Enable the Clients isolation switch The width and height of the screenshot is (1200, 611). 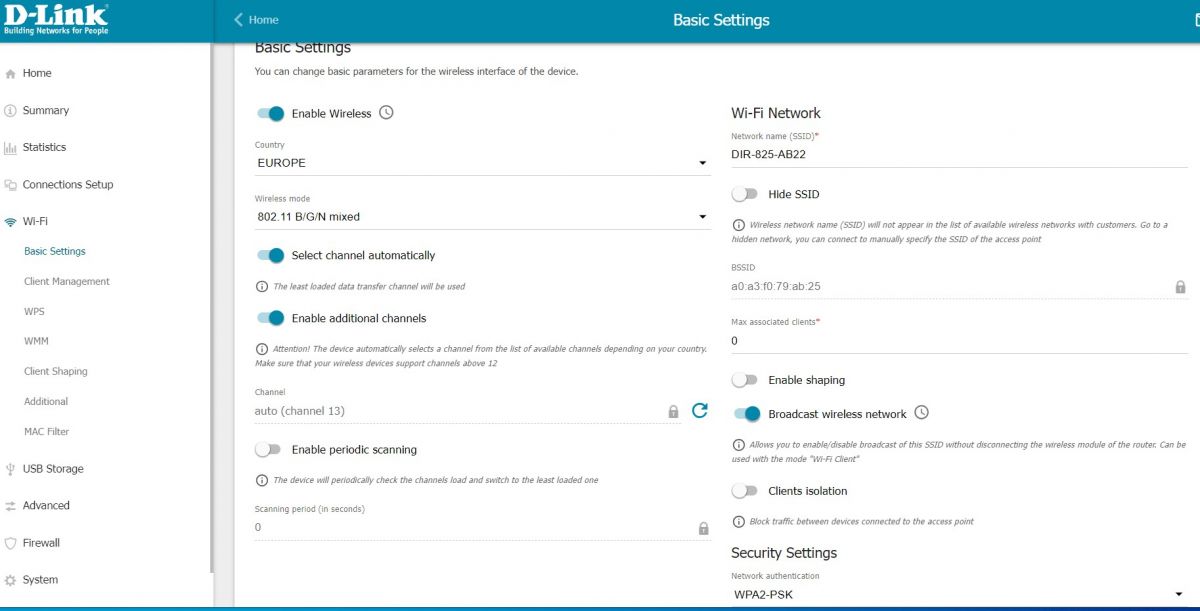(x=745, y=491)
